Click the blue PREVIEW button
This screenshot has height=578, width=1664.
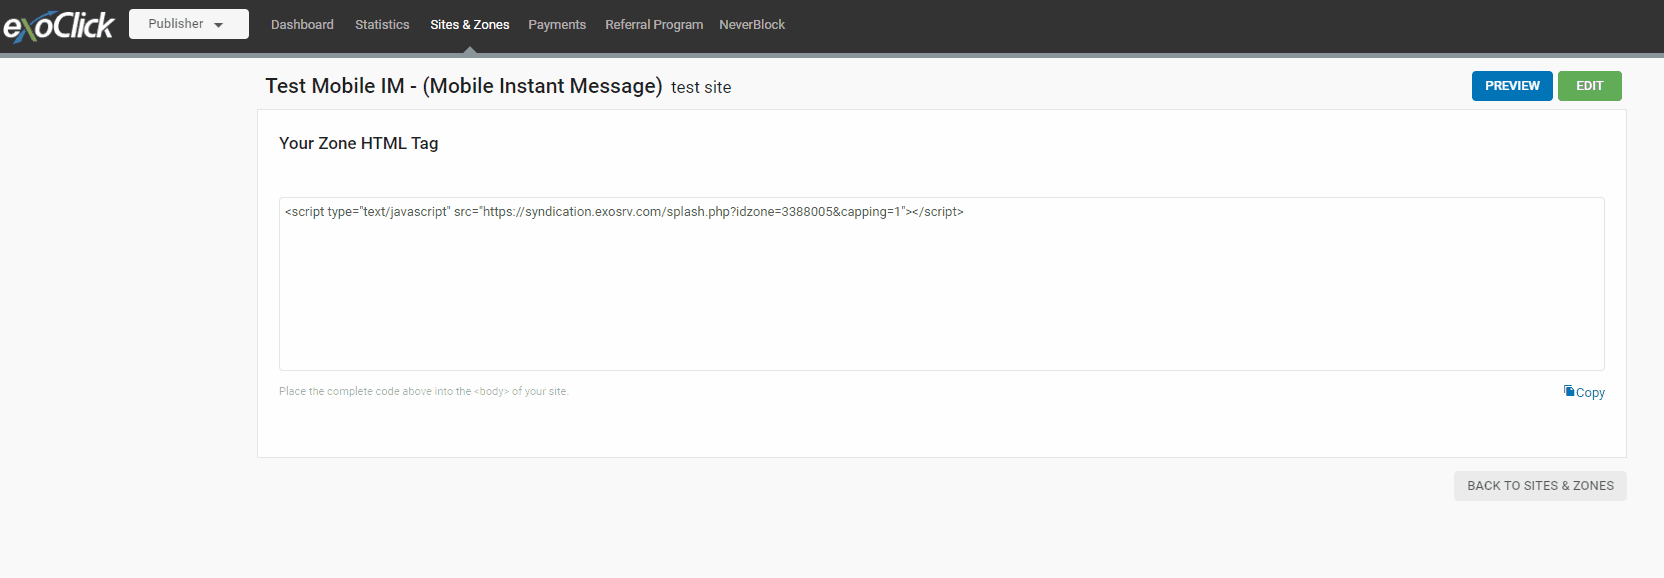point(1512,86)
